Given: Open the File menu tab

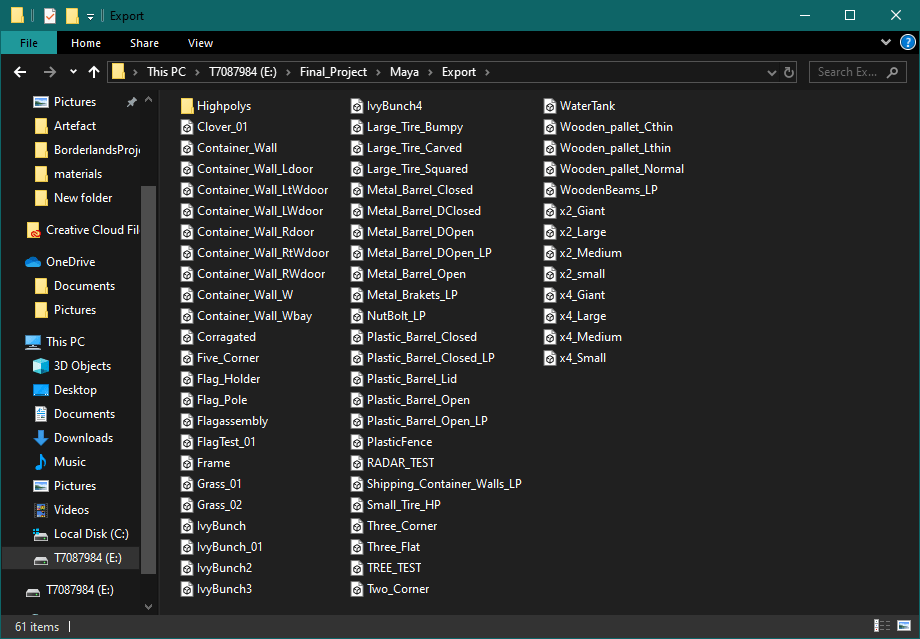Looking at the screenshot, I should (29, 43).
